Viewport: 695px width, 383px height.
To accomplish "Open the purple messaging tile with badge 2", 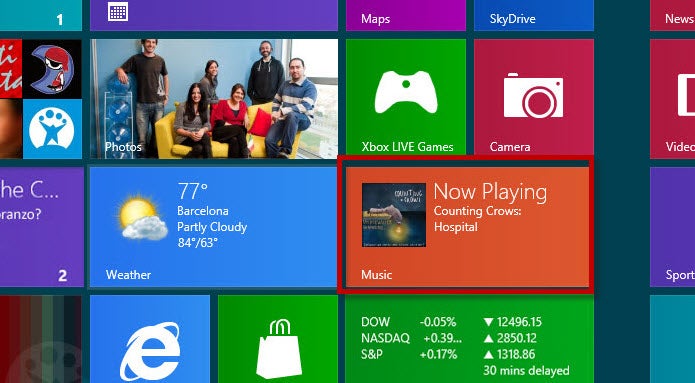I will (42, 227).
